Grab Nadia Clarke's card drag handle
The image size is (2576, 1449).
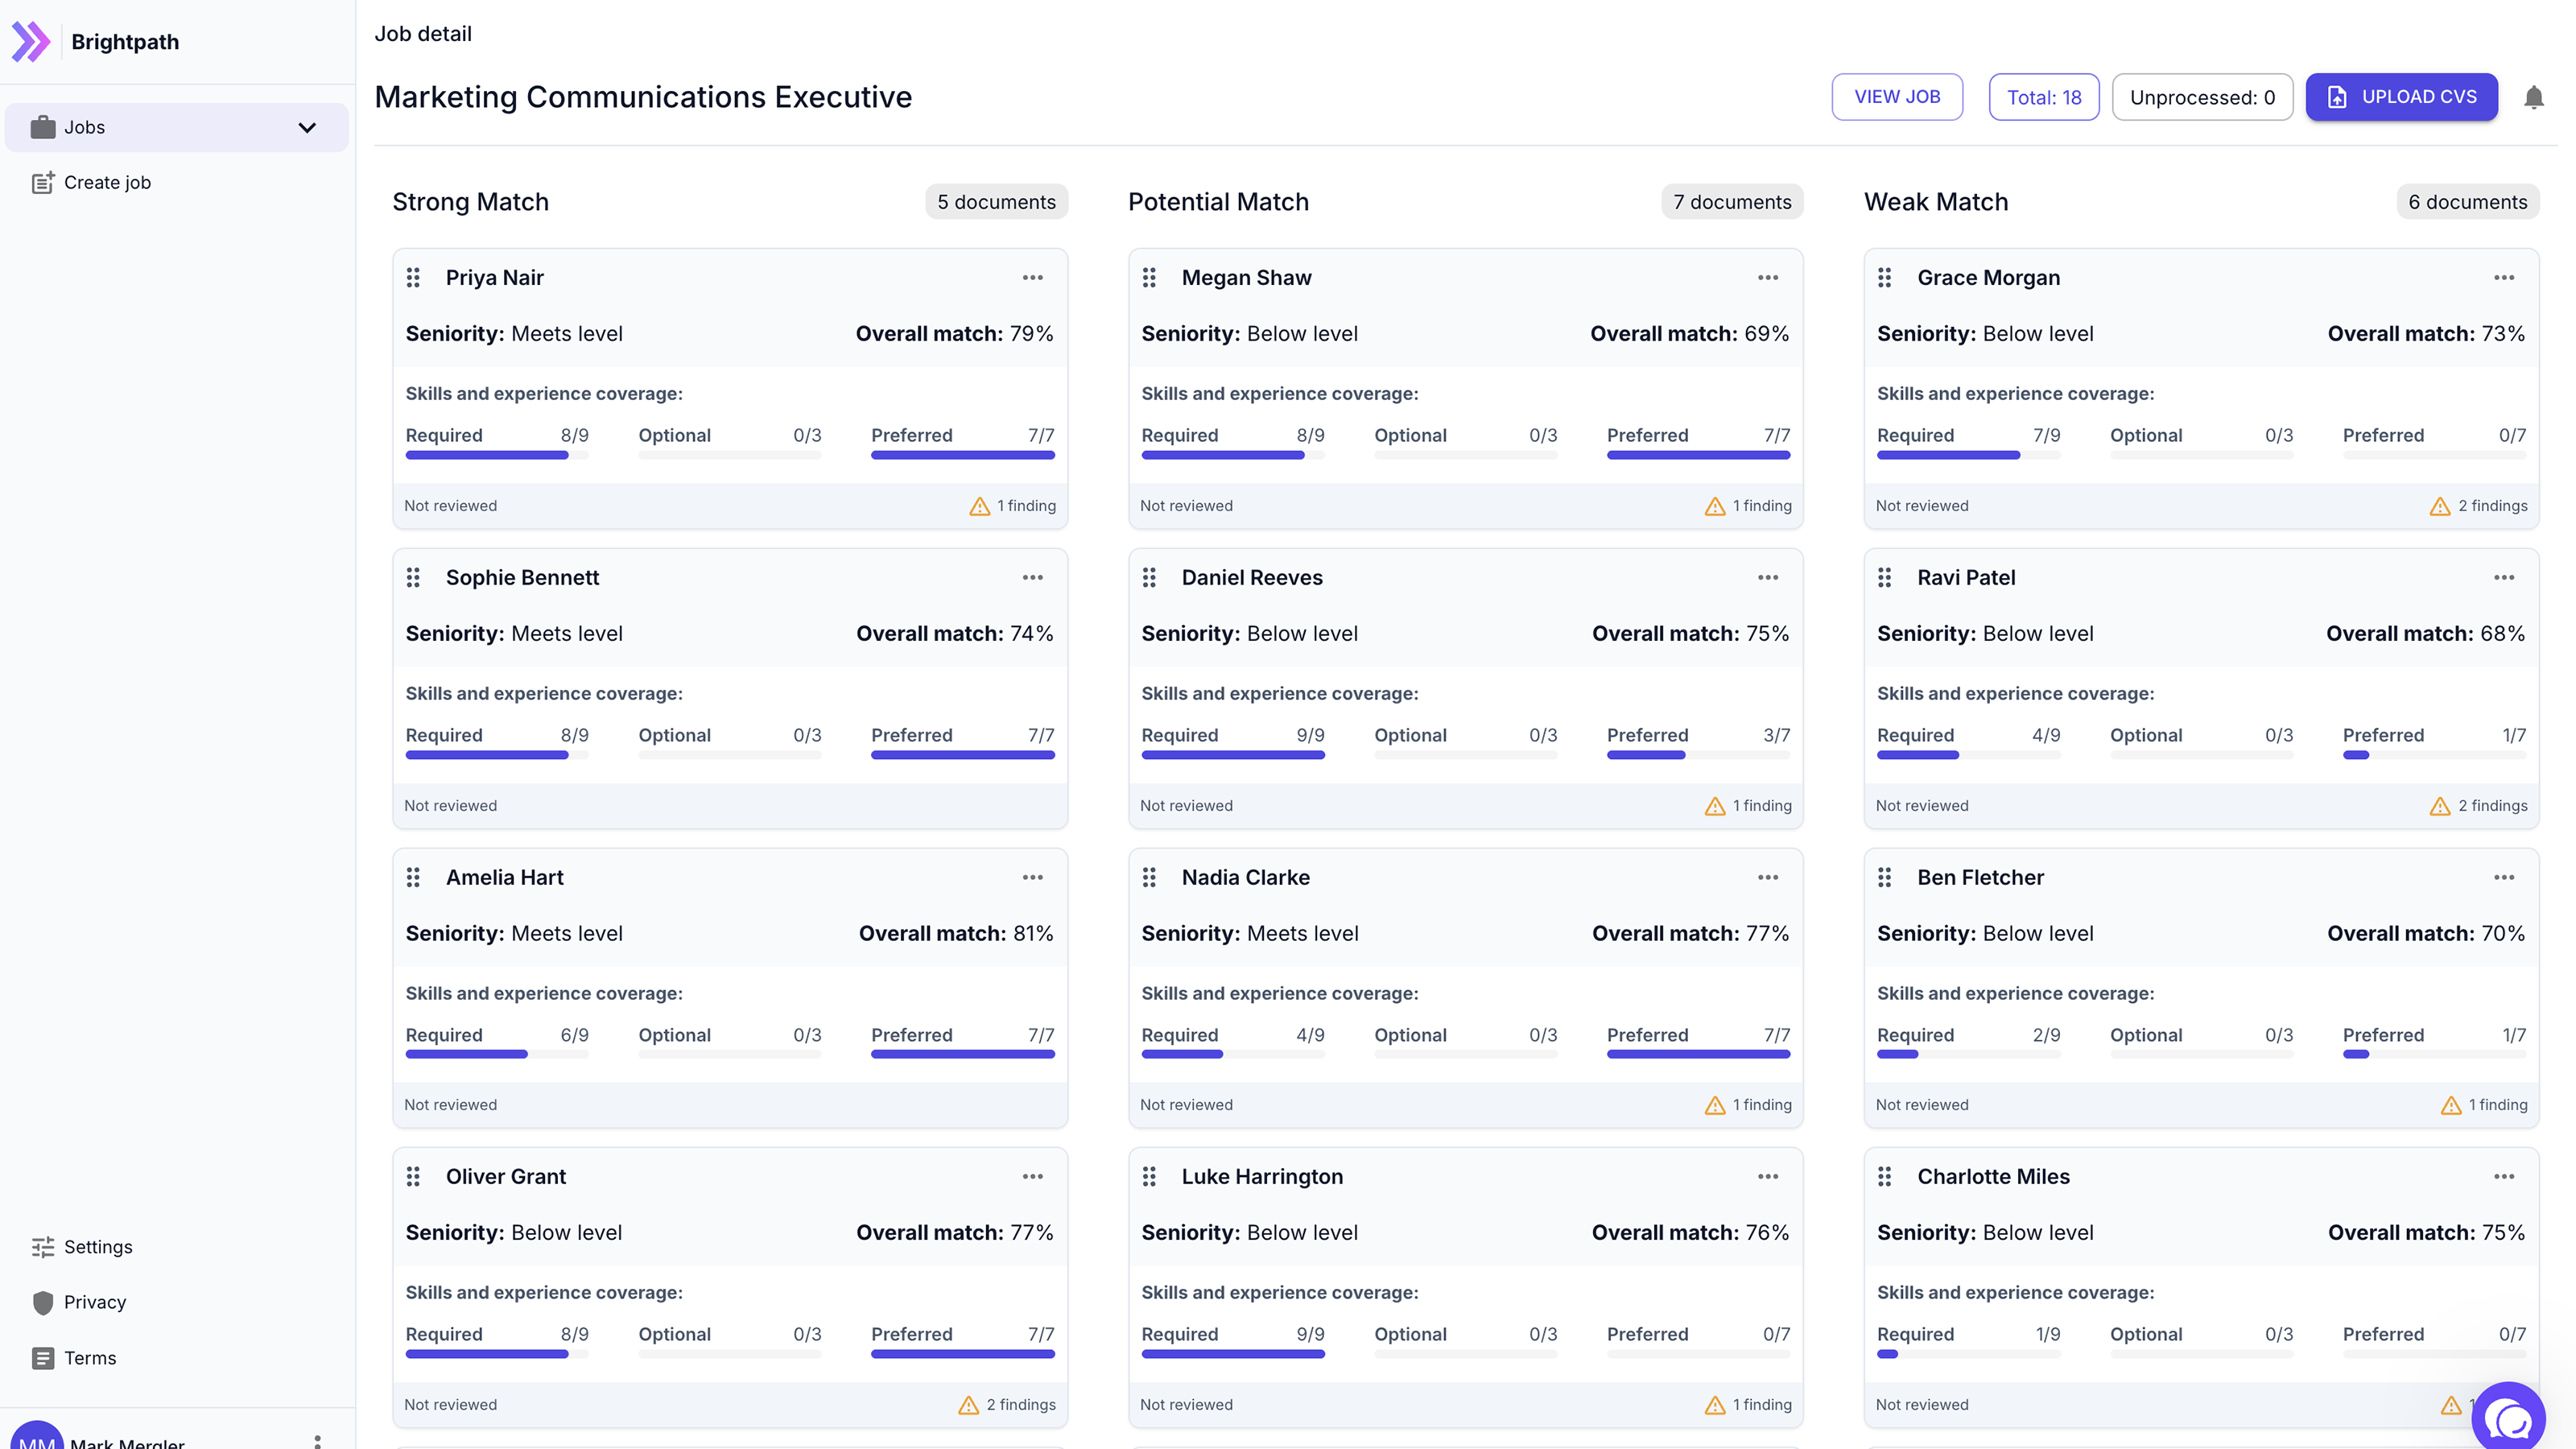[1149, 877]
